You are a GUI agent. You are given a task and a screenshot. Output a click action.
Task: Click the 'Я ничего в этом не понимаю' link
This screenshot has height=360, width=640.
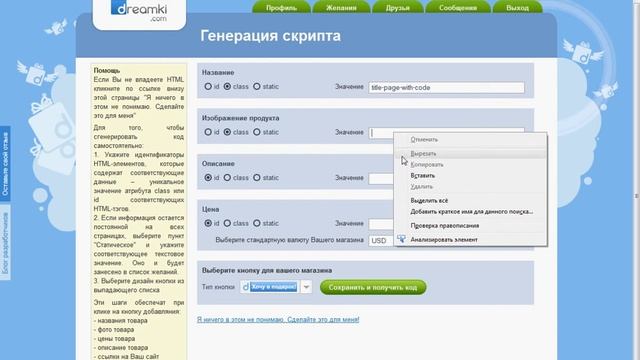pos(278,319)
